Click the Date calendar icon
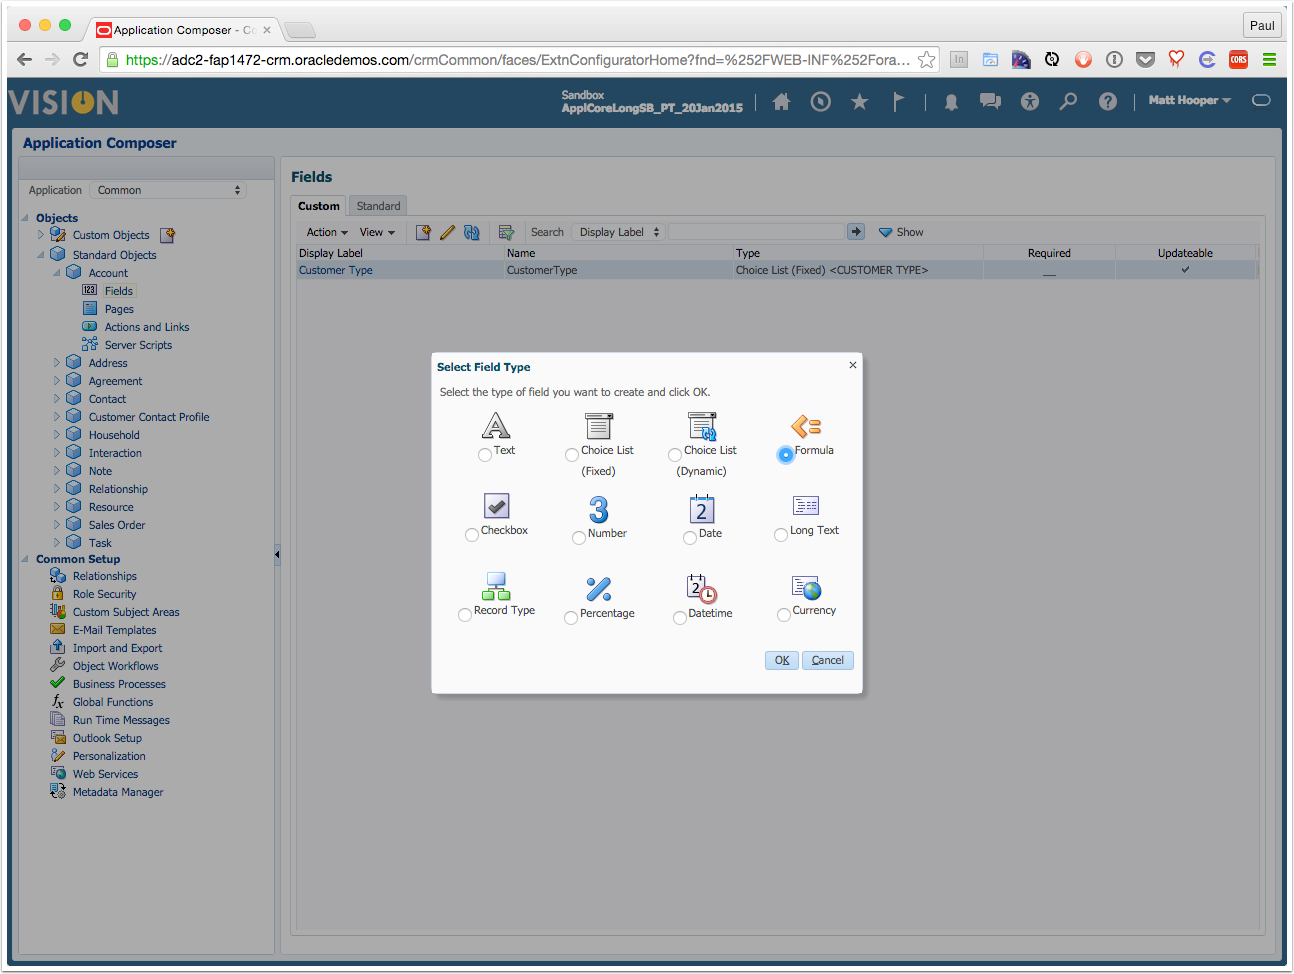Screen dimensions: 1294x974 tap(702, 509)
